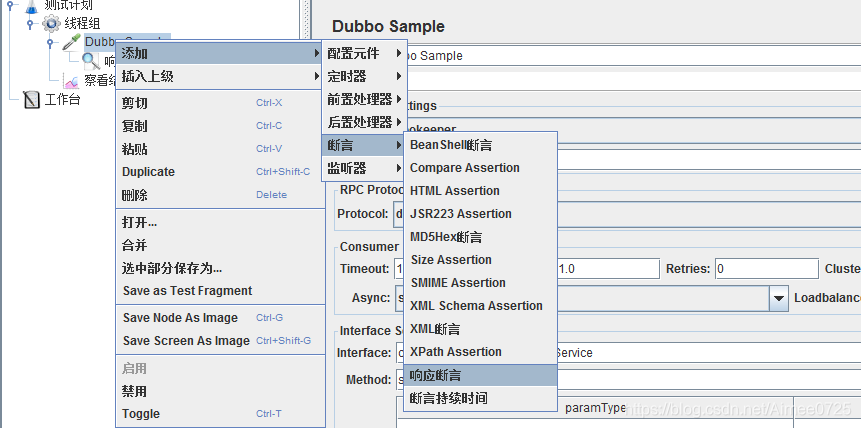Add a Size Assertion
861x428 pixels.
pos(480,260)
